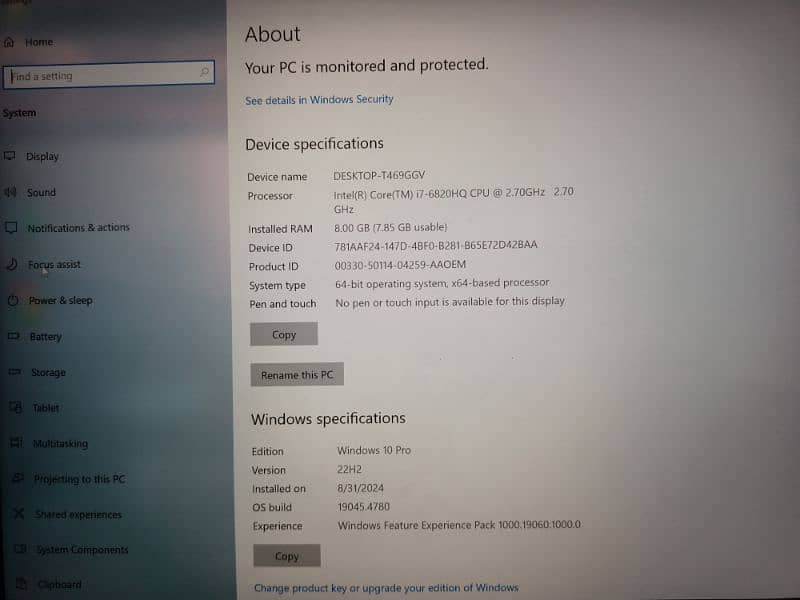Click the Storage drive icon
Viewport: 800px width, 600px height.
pos(13,372)
